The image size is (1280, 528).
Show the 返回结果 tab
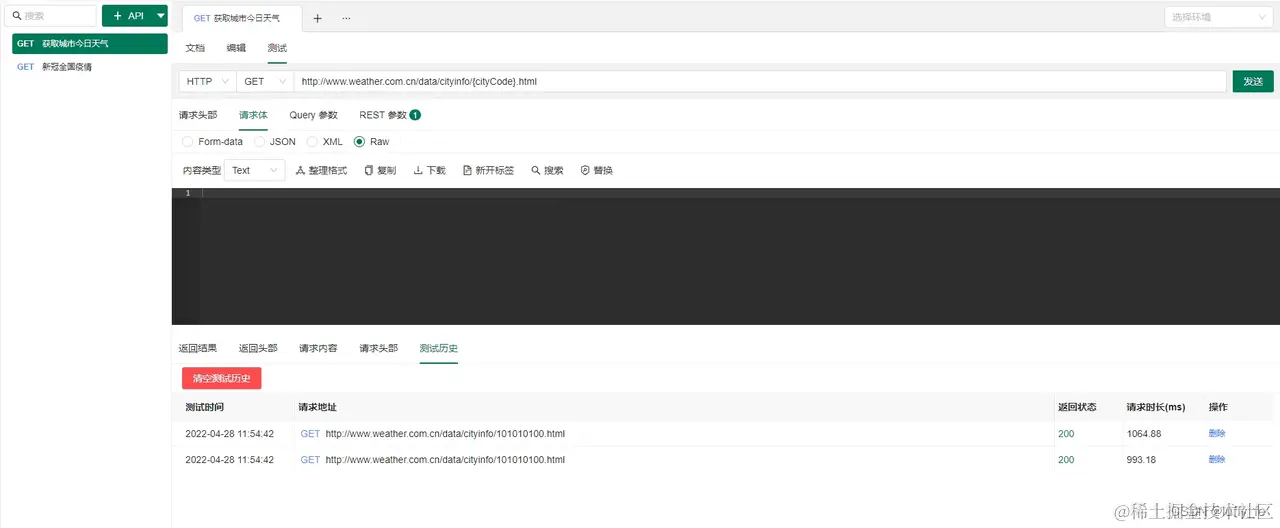pos(198,348)
